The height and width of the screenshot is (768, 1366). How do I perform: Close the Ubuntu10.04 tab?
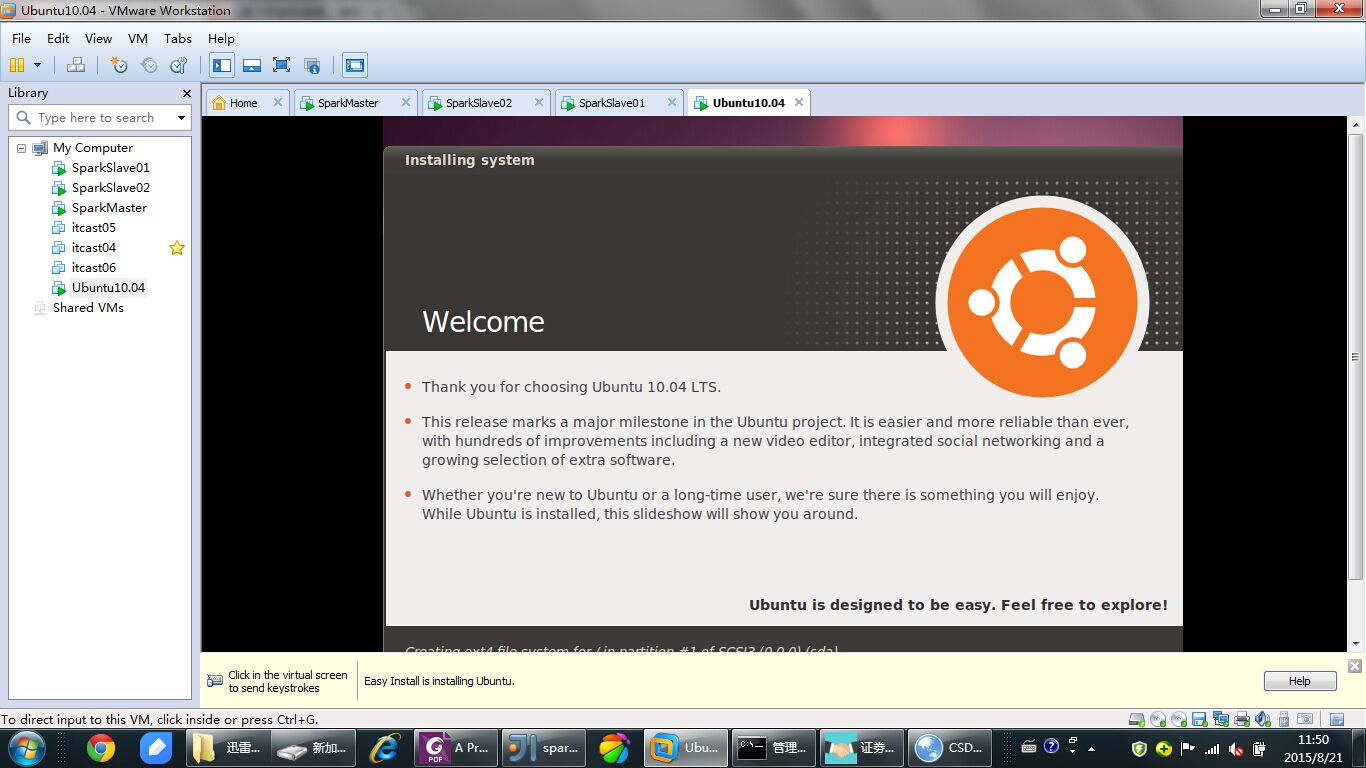point(797,102)
